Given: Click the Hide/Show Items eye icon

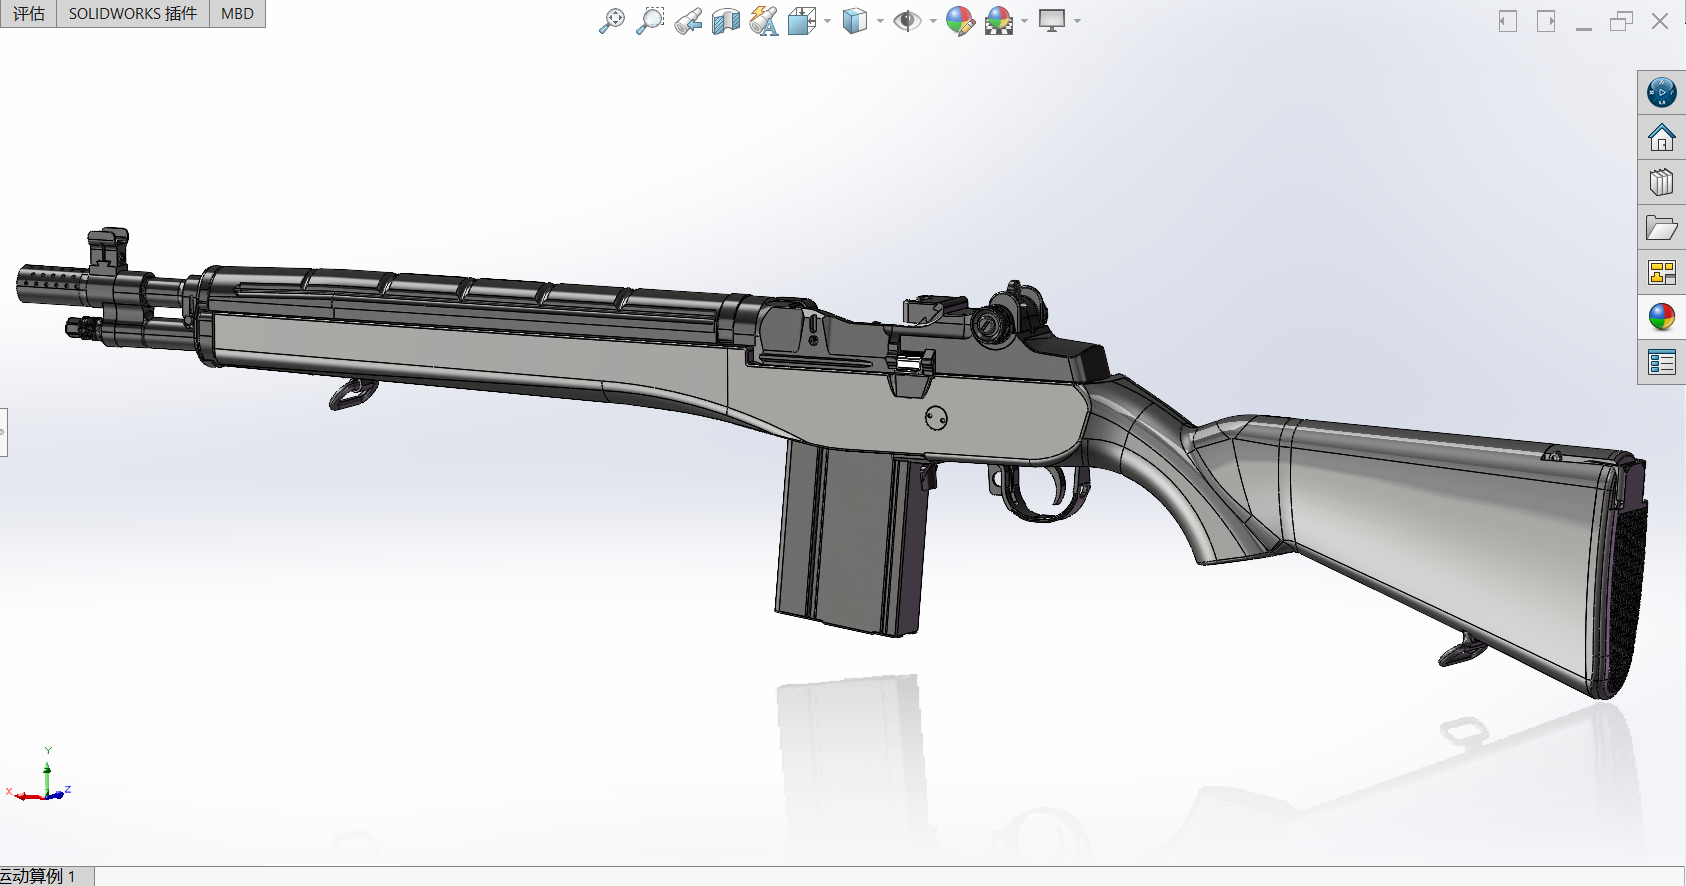Looking at the screenshot, I should pos(907,20).
